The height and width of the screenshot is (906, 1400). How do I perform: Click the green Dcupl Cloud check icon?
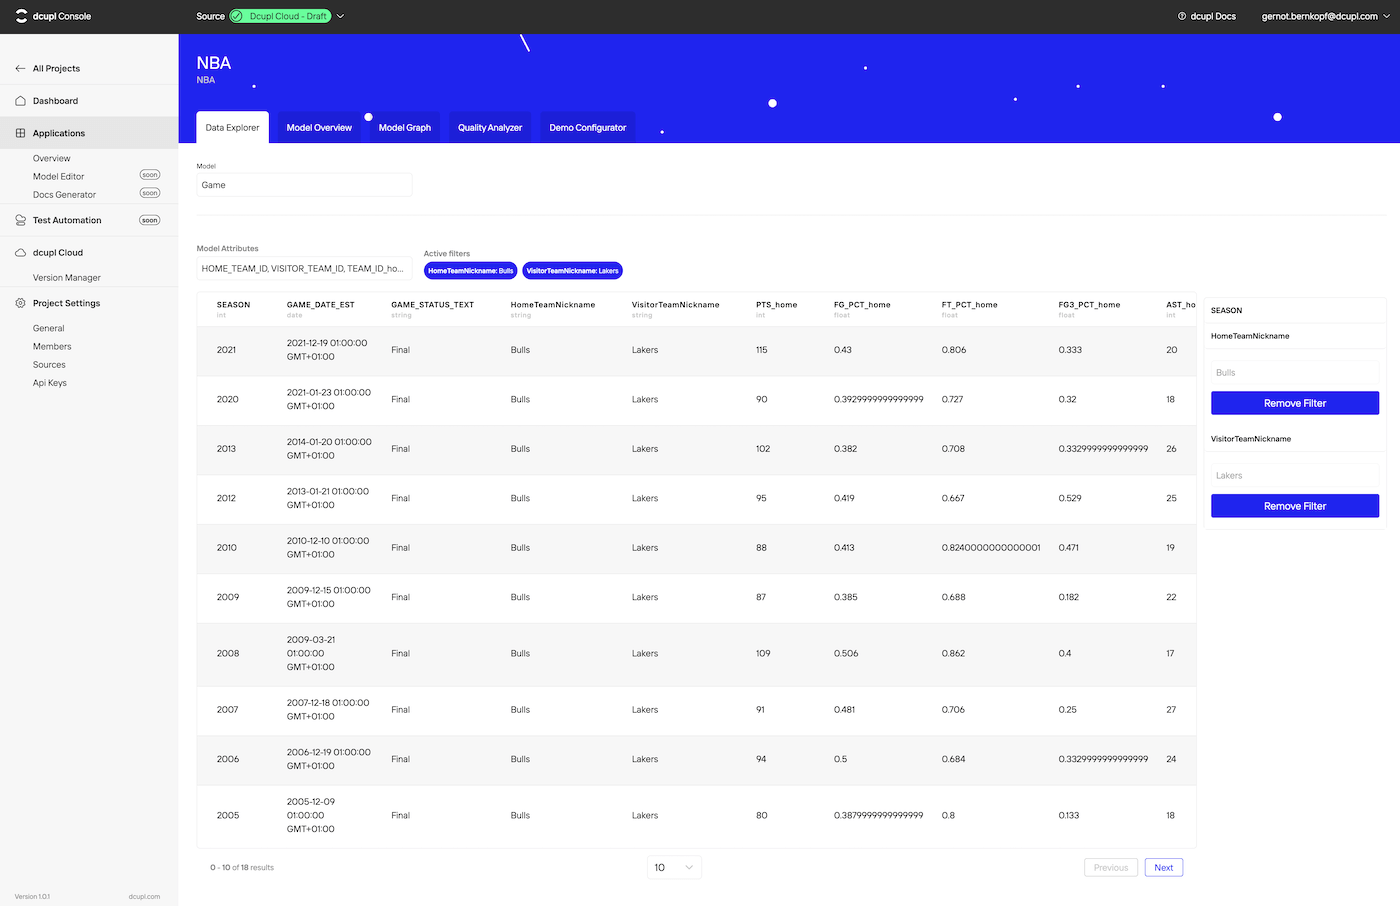coord(237,16)
